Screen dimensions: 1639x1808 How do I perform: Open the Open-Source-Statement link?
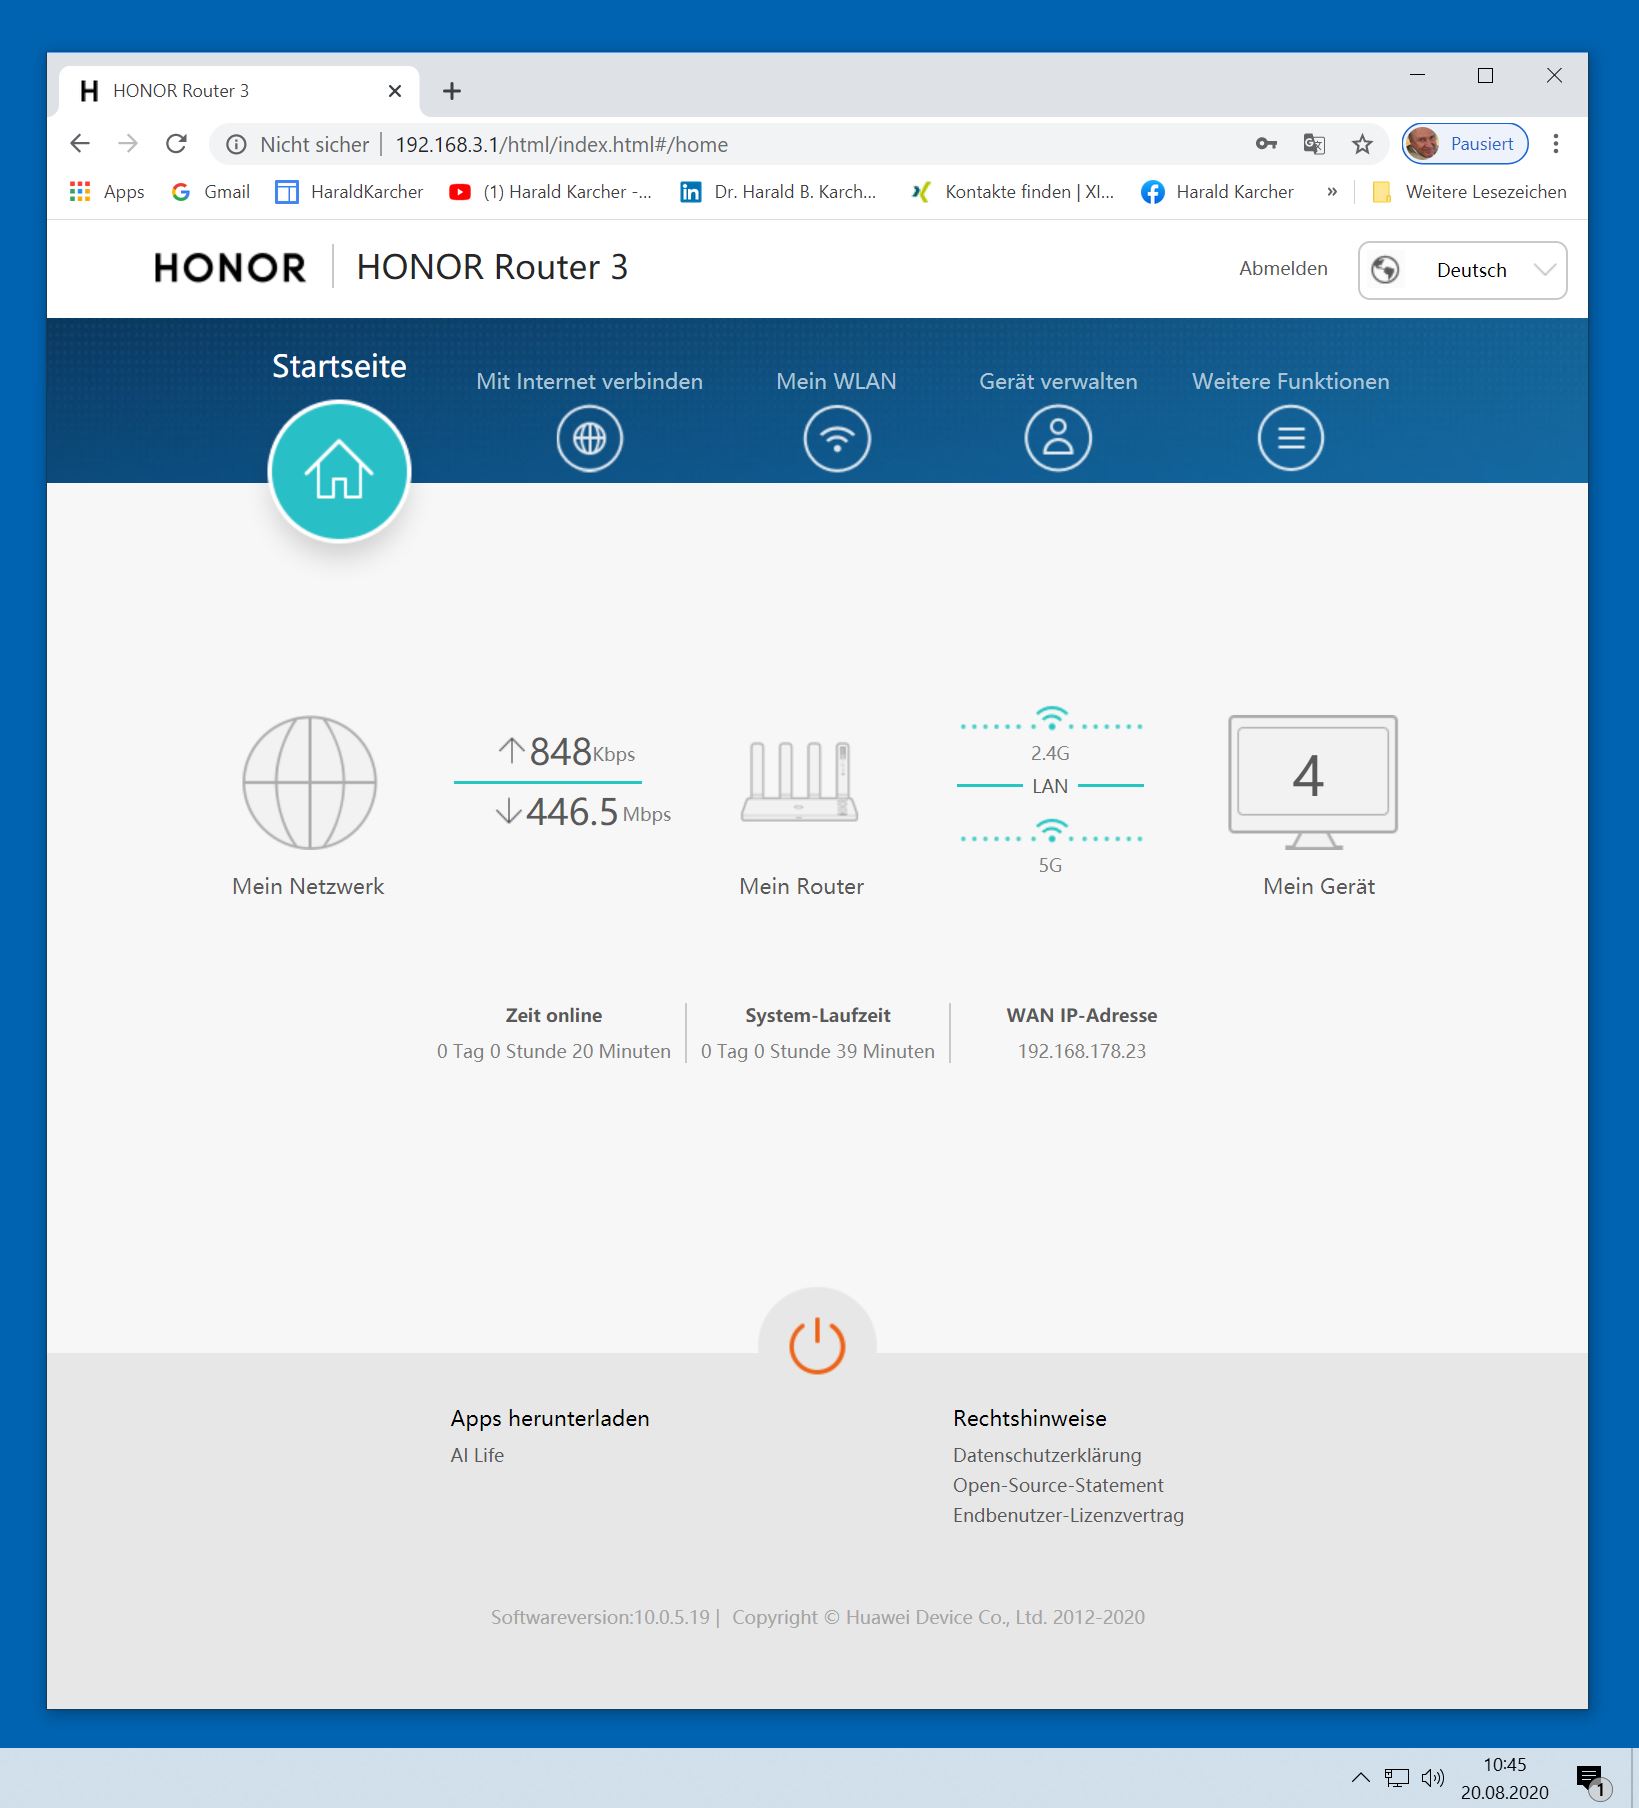1058,1485
